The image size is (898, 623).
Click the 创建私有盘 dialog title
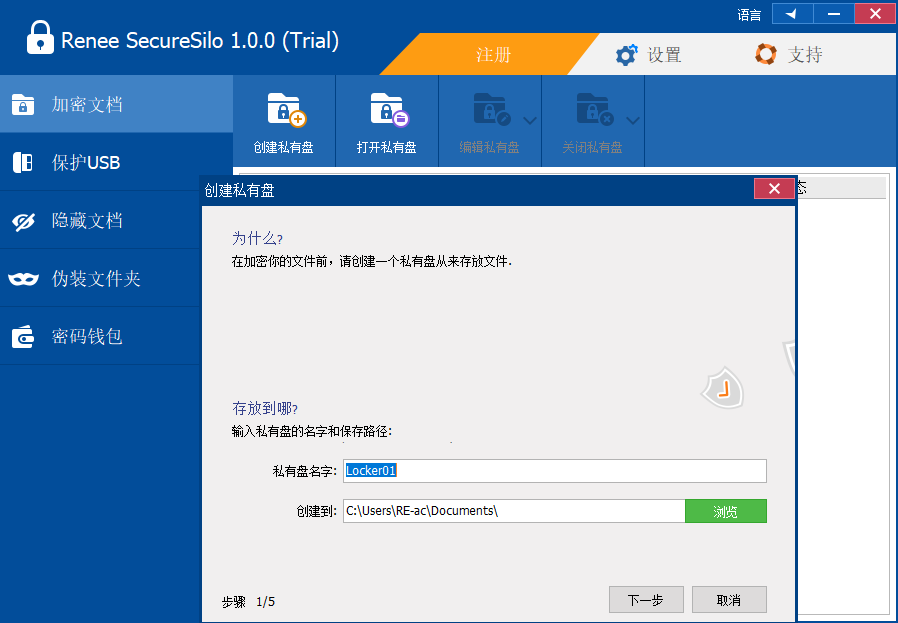coord(239,191)
